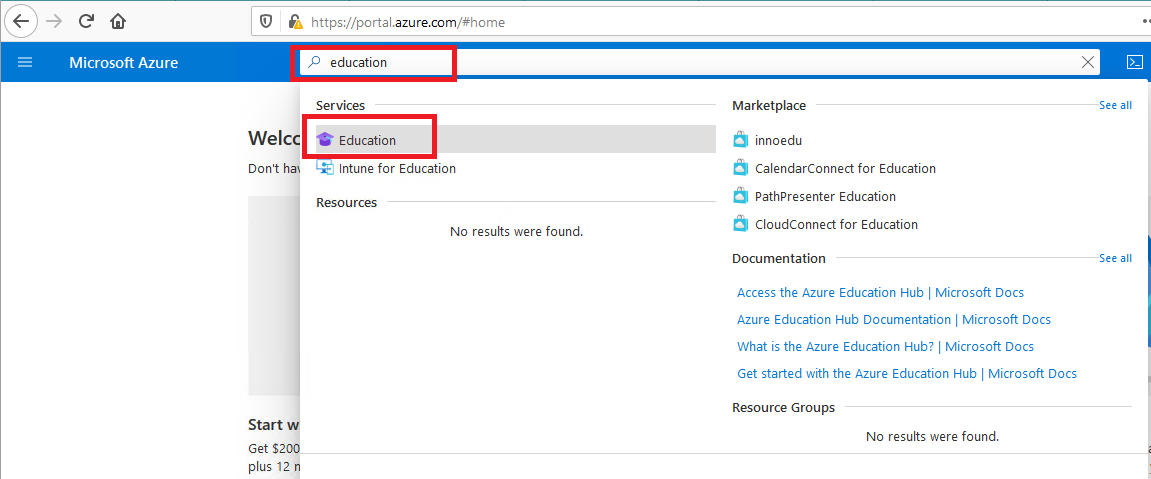Click the Intune for Education service icon

[324, 168]
